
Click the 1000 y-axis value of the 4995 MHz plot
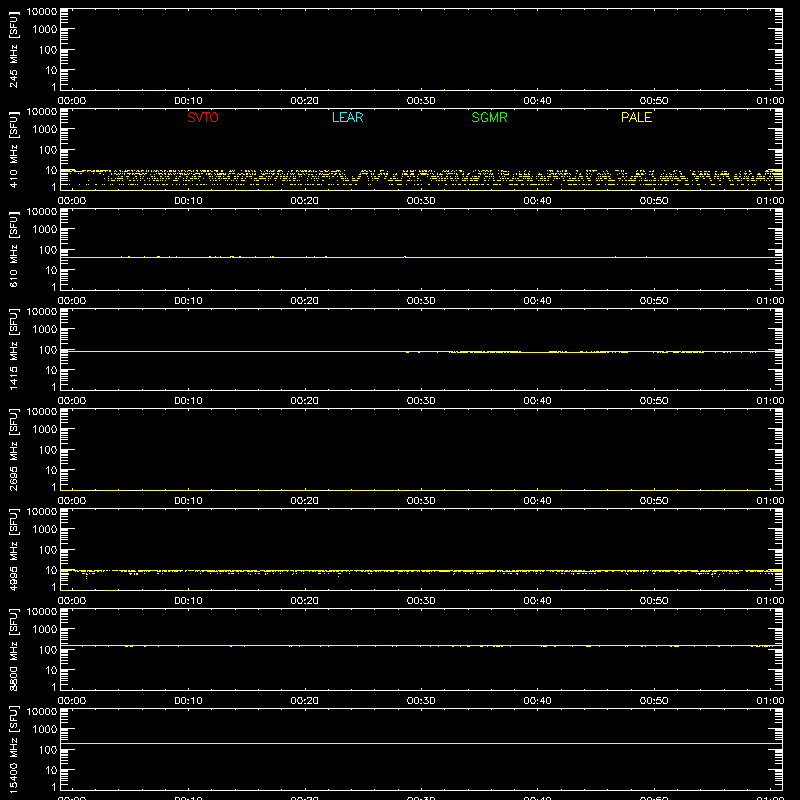[x=45, y=530]
